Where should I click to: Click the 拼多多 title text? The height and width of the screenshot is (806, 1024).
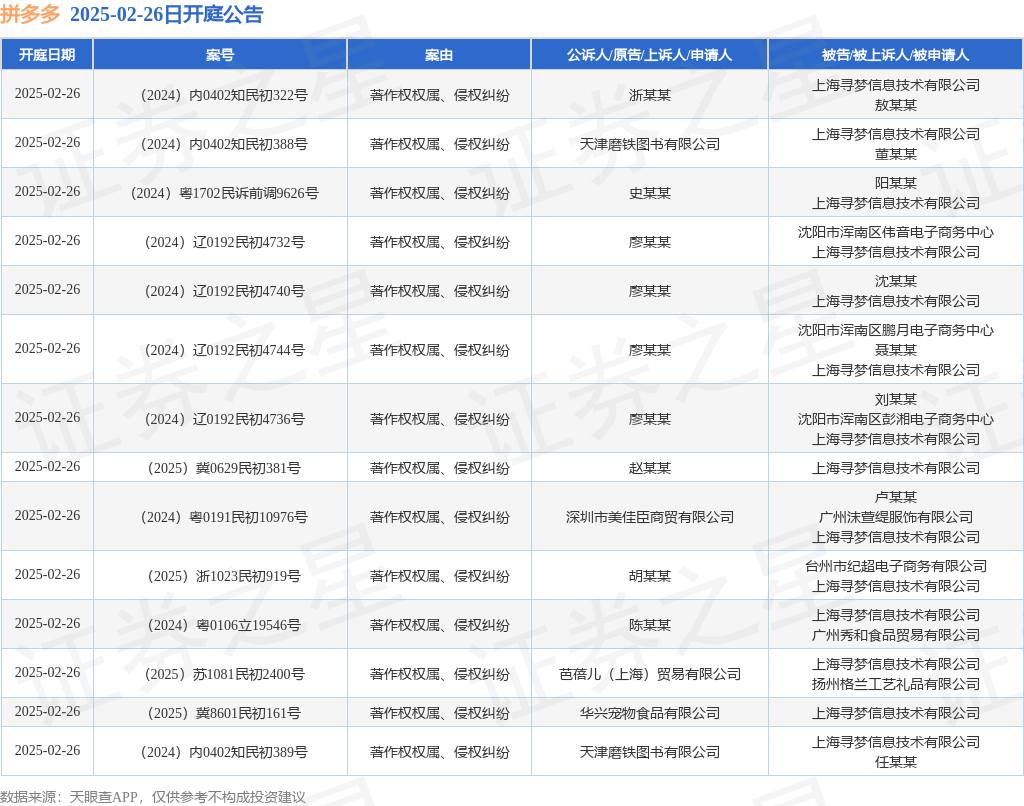coord(30,14)
